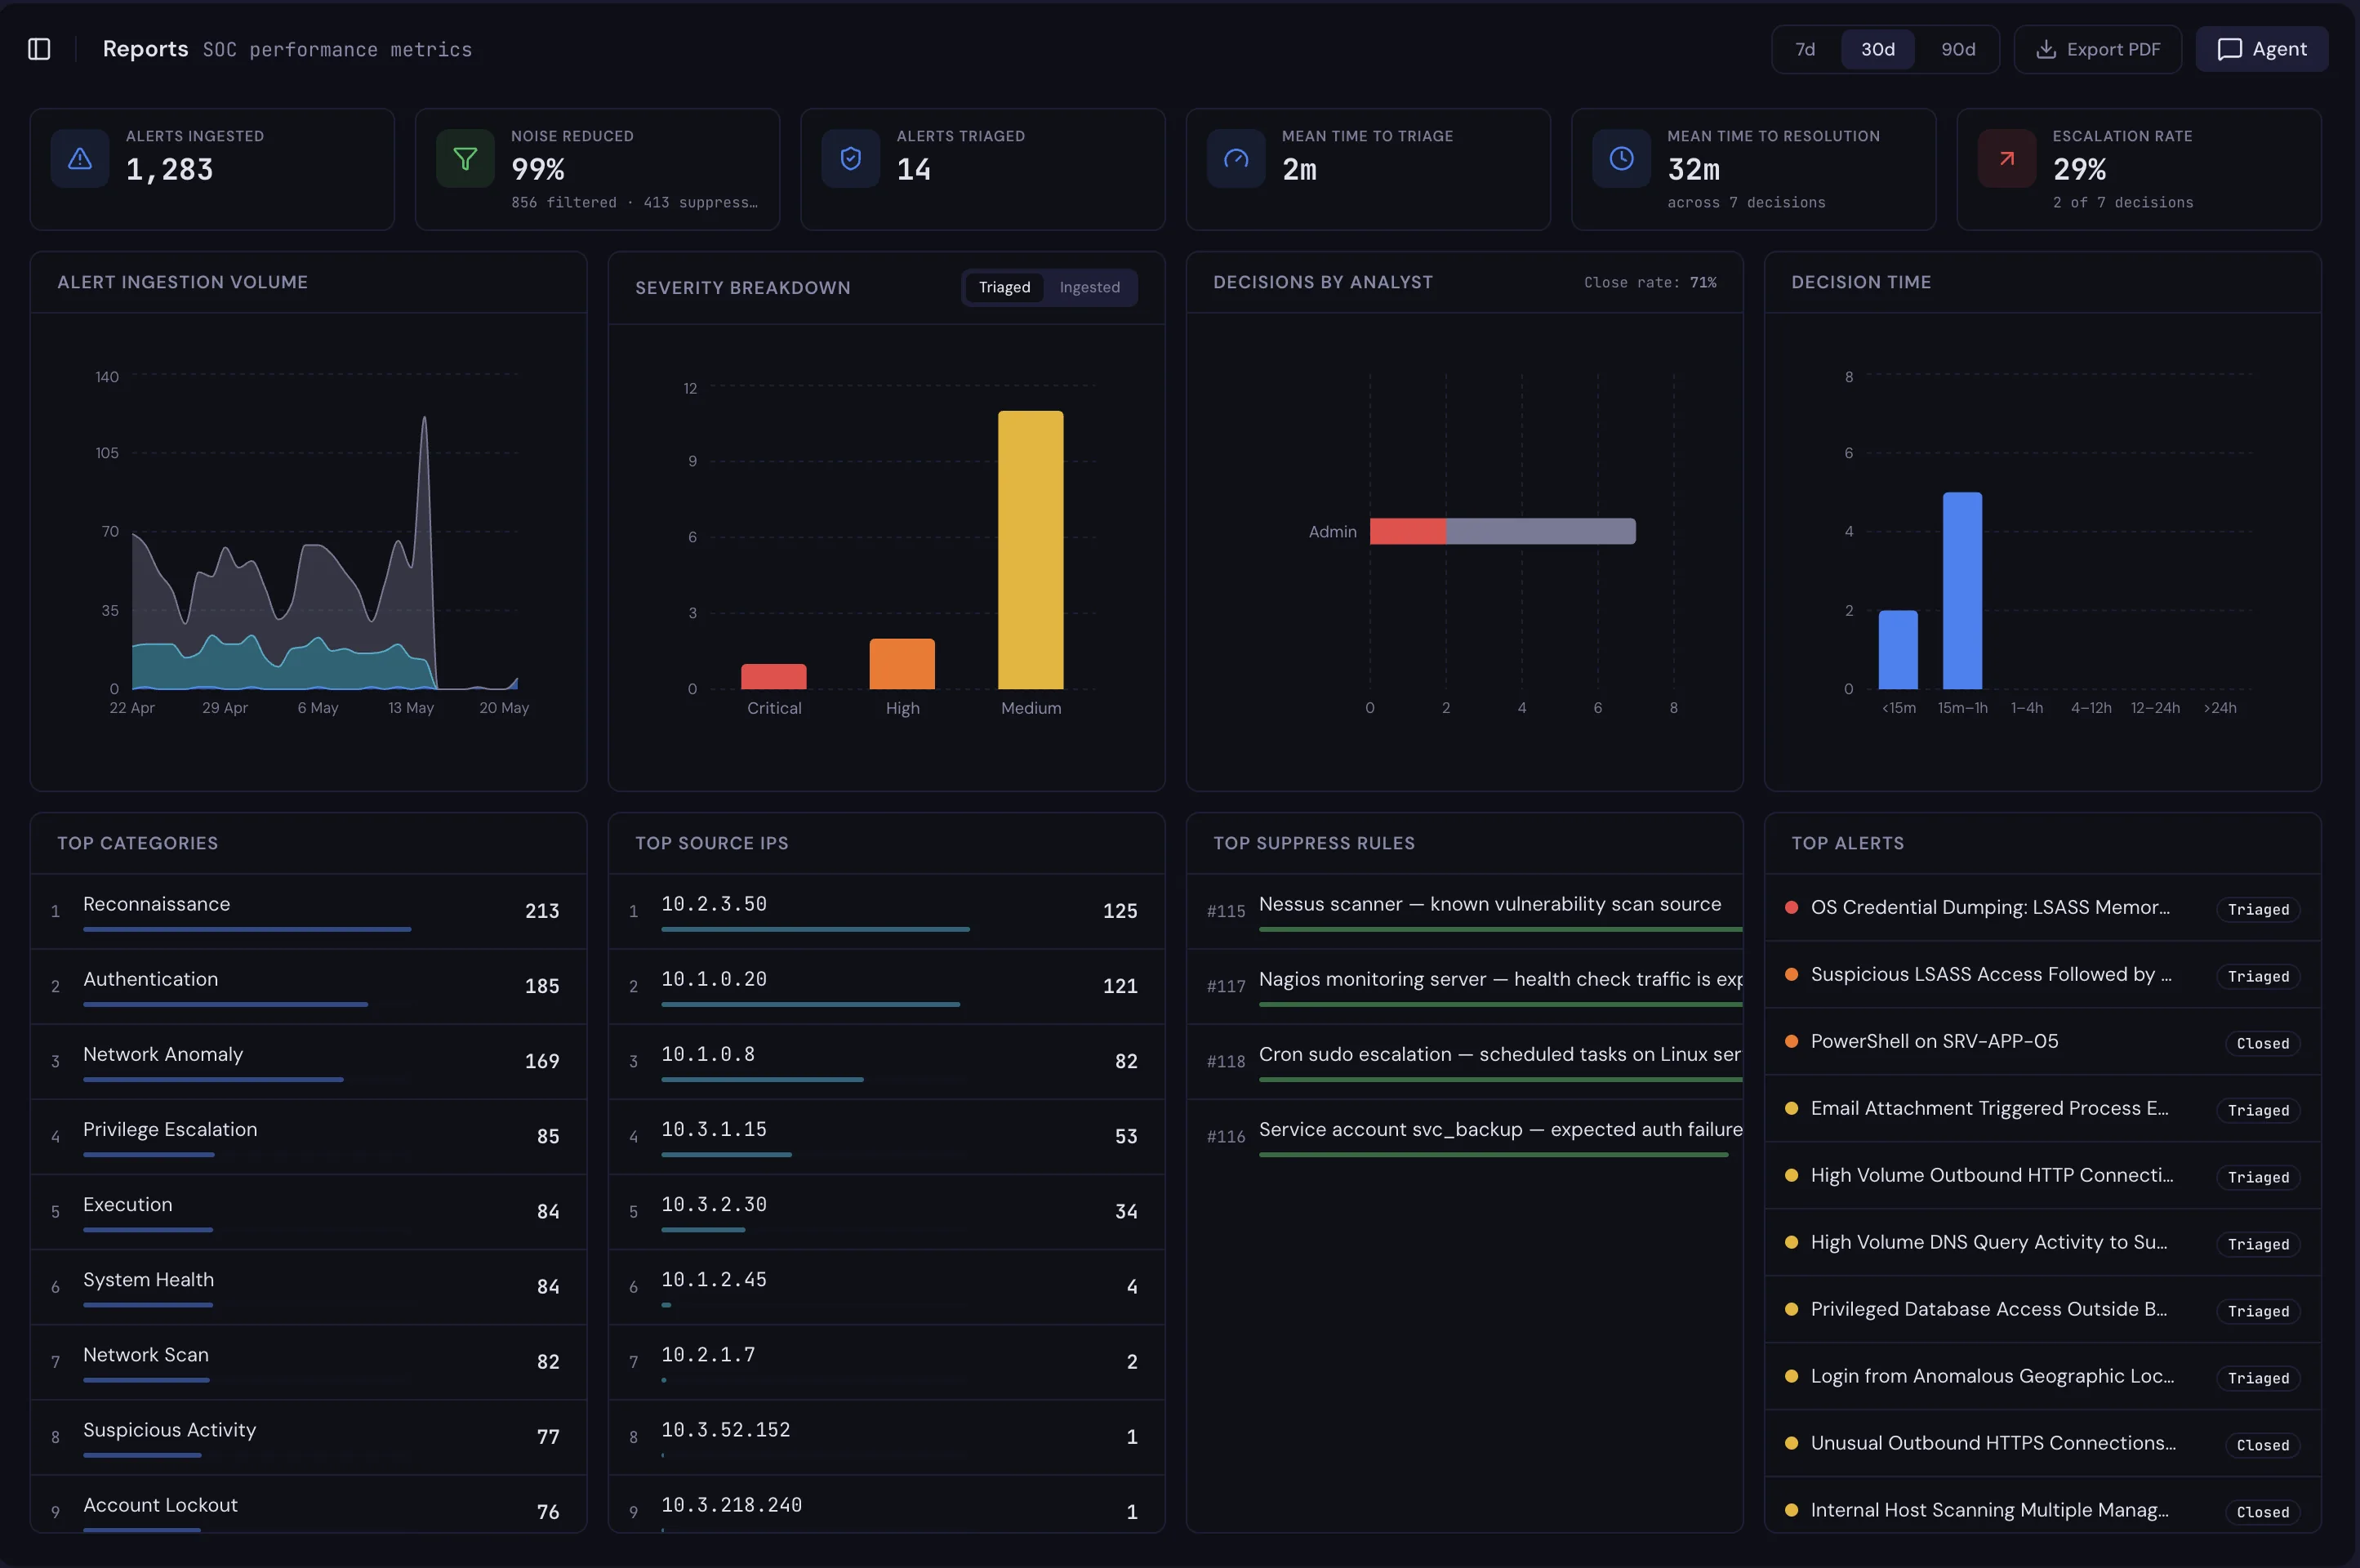Open the Reconnaissance category row
Image resolution: width=2360 pixels, height=1568 pixels.
308,911
